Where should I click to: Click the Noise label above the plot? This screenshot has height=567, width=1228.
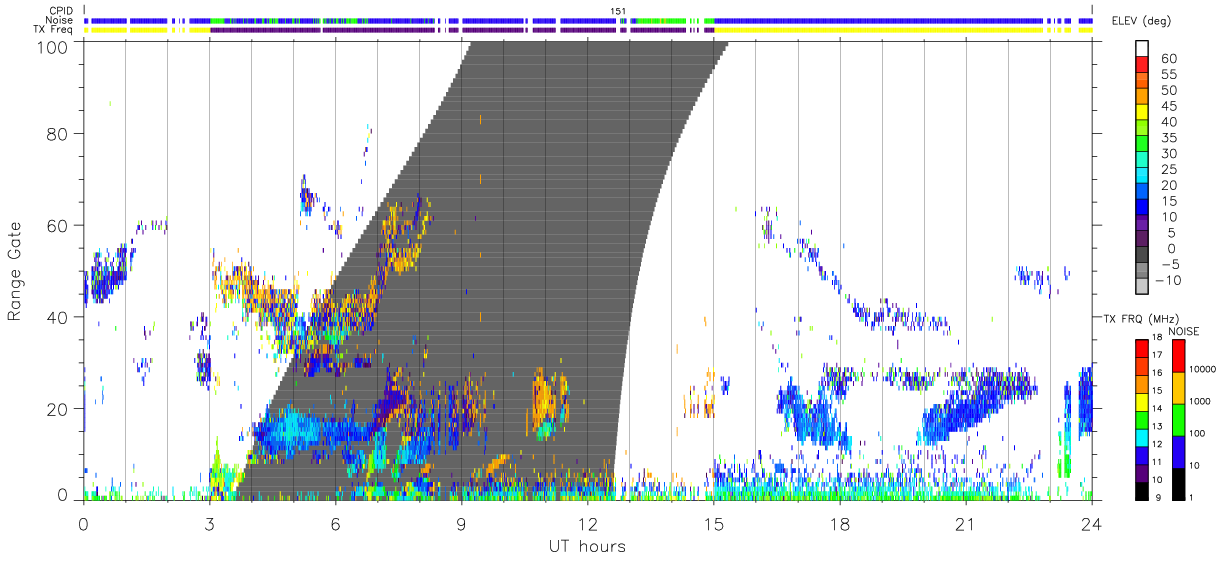59,20
